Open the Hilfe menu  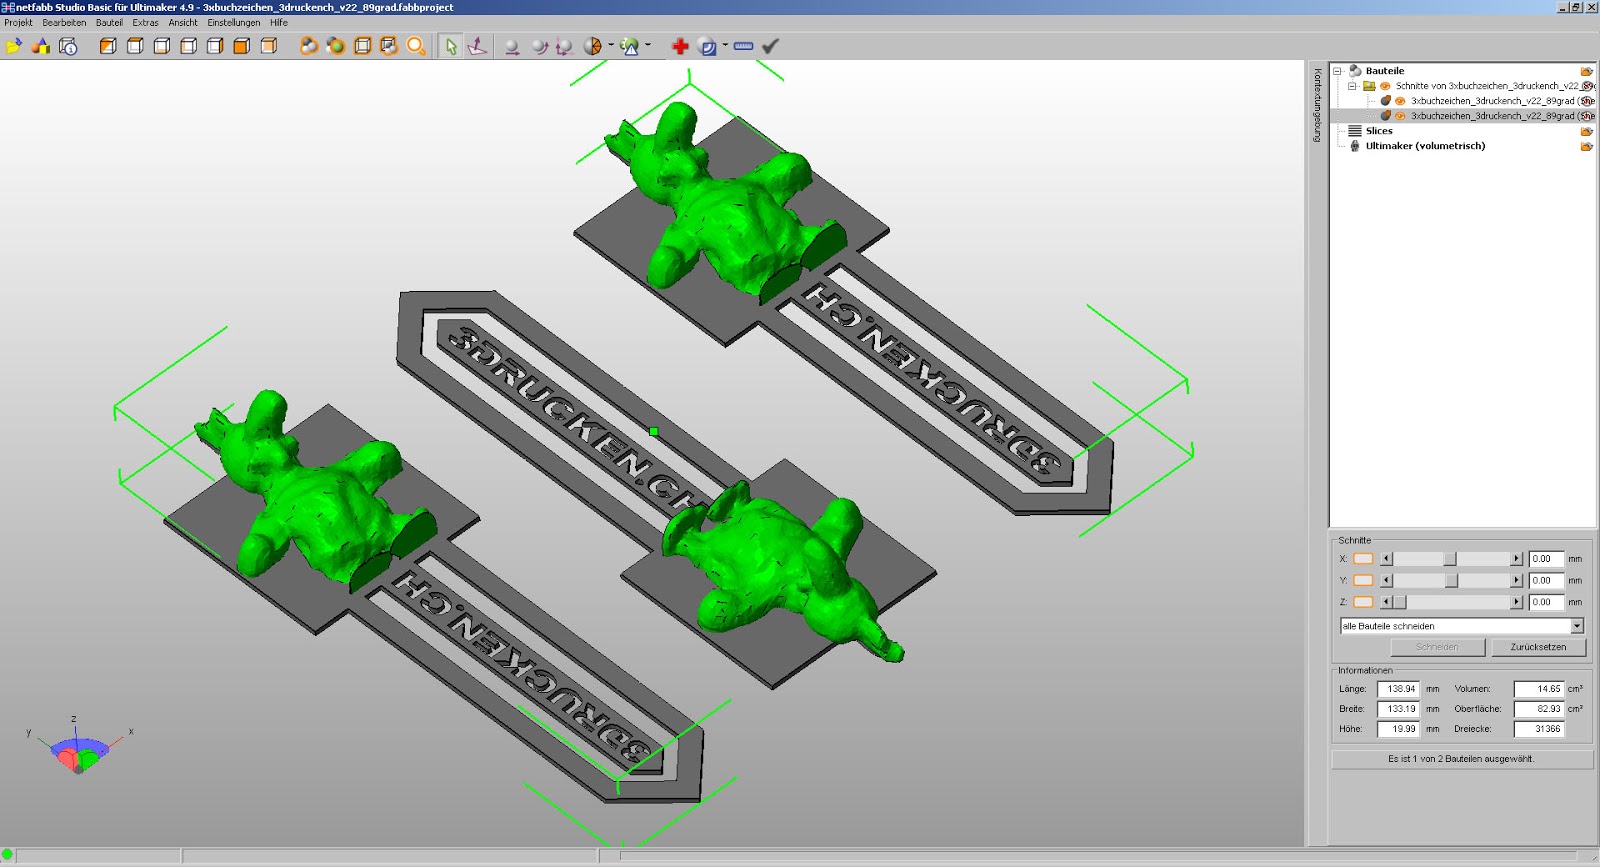(x=279, y=22)
